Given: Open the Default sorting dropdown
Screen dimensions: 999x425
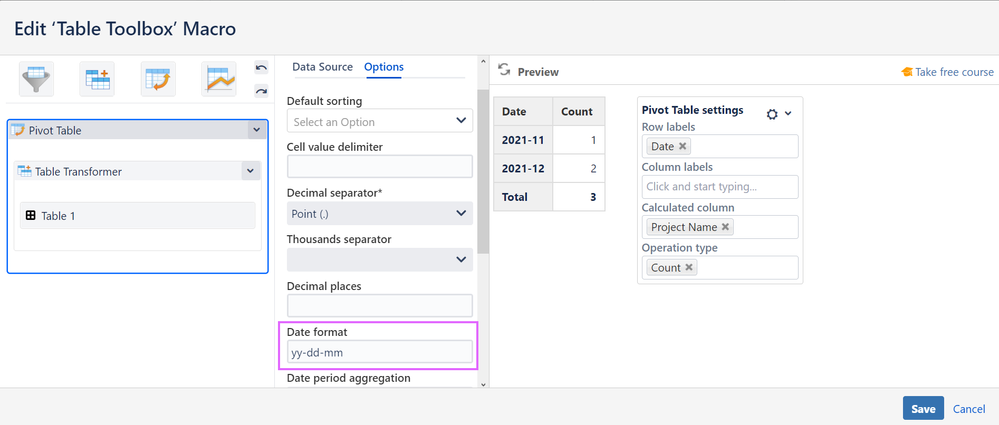Looking at the screenshot, I should (379, 121).
